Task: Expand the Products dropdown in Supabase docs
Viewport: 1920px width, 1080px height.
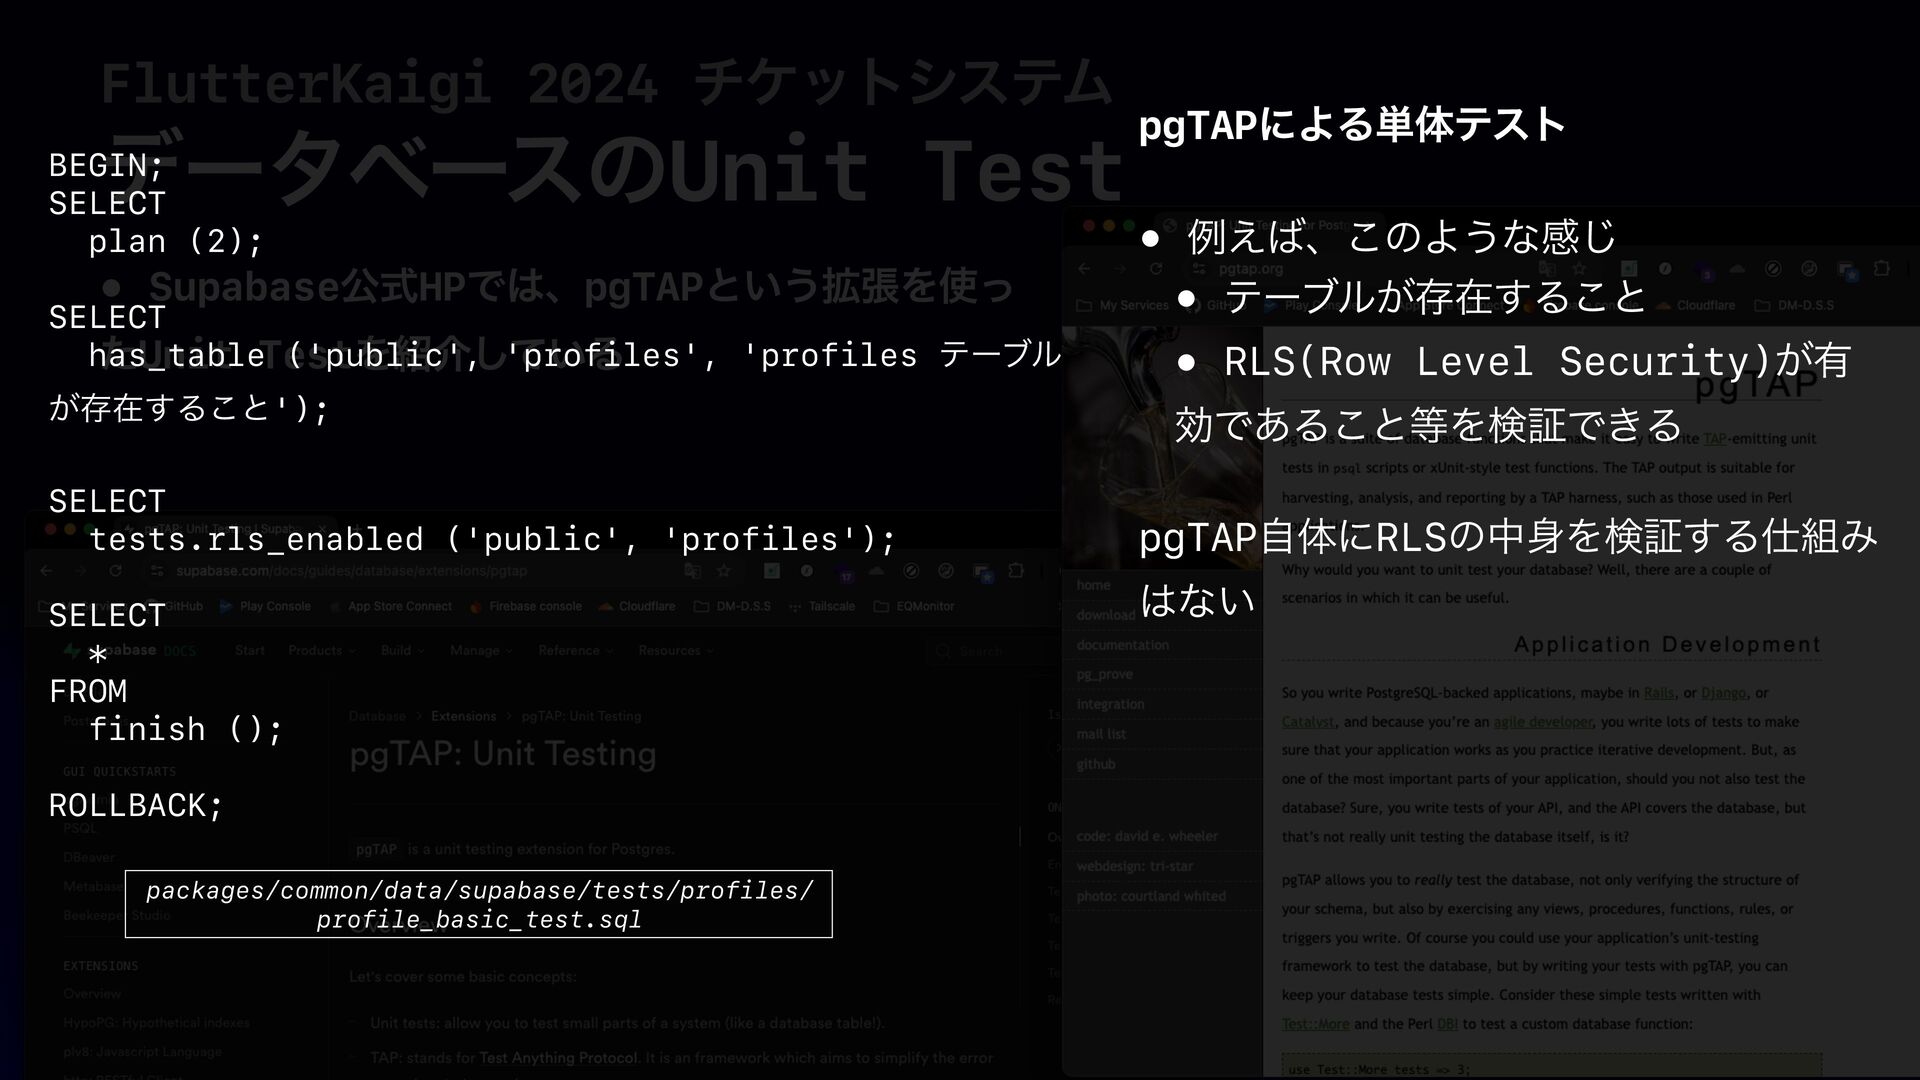Action: coord(321,650)
